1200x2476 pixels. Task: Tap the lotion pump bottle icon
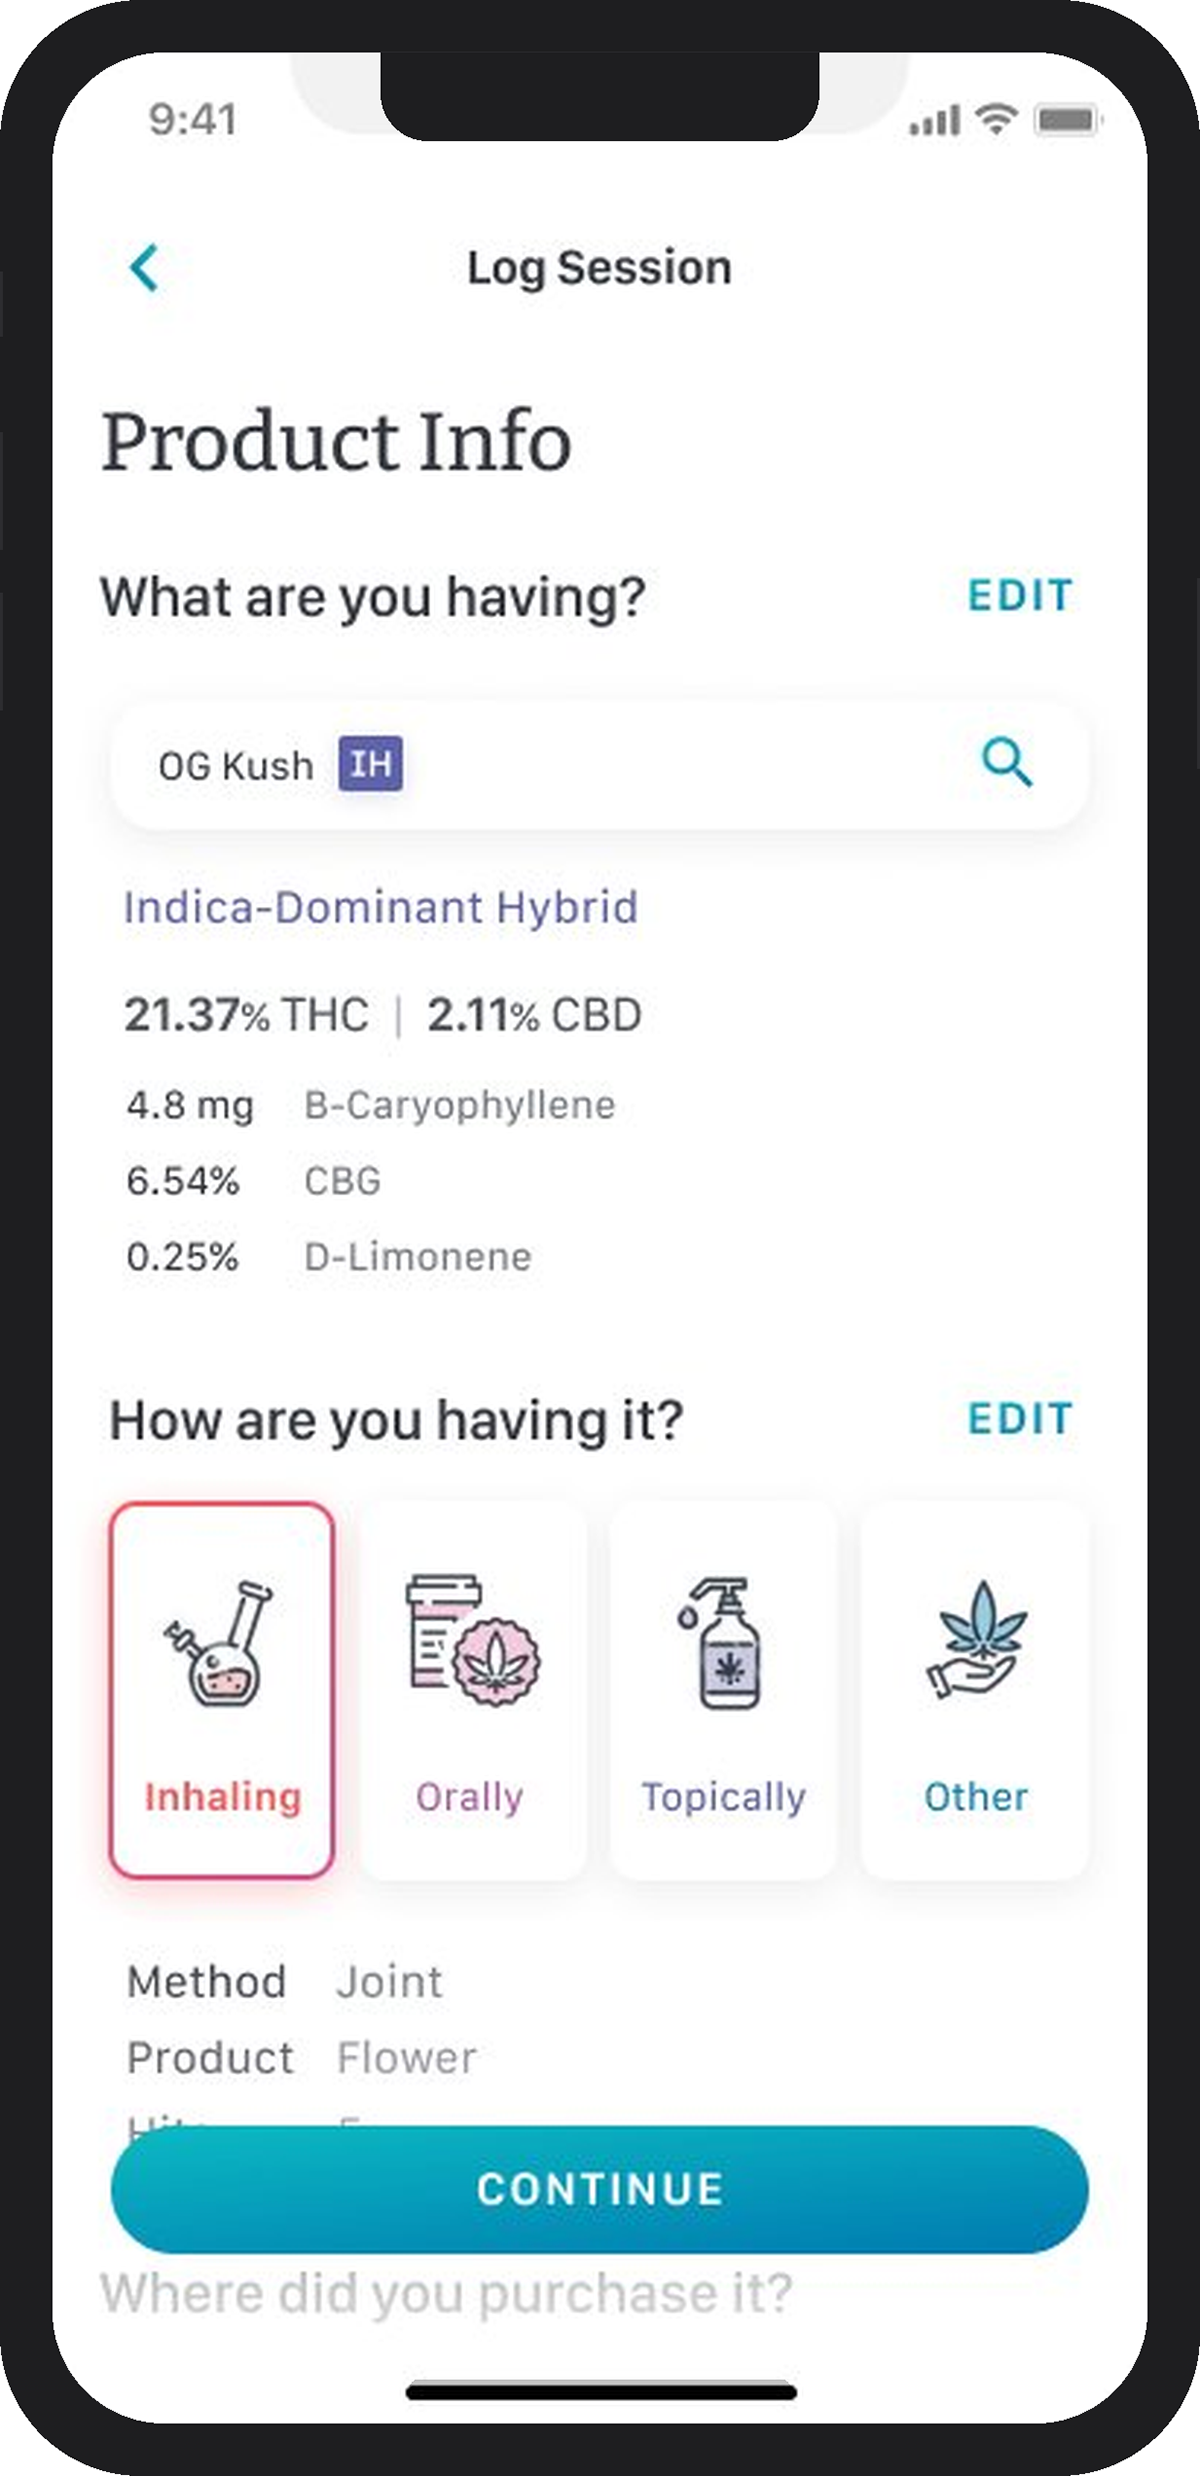pyautogui.click(x=723, y=1643)
